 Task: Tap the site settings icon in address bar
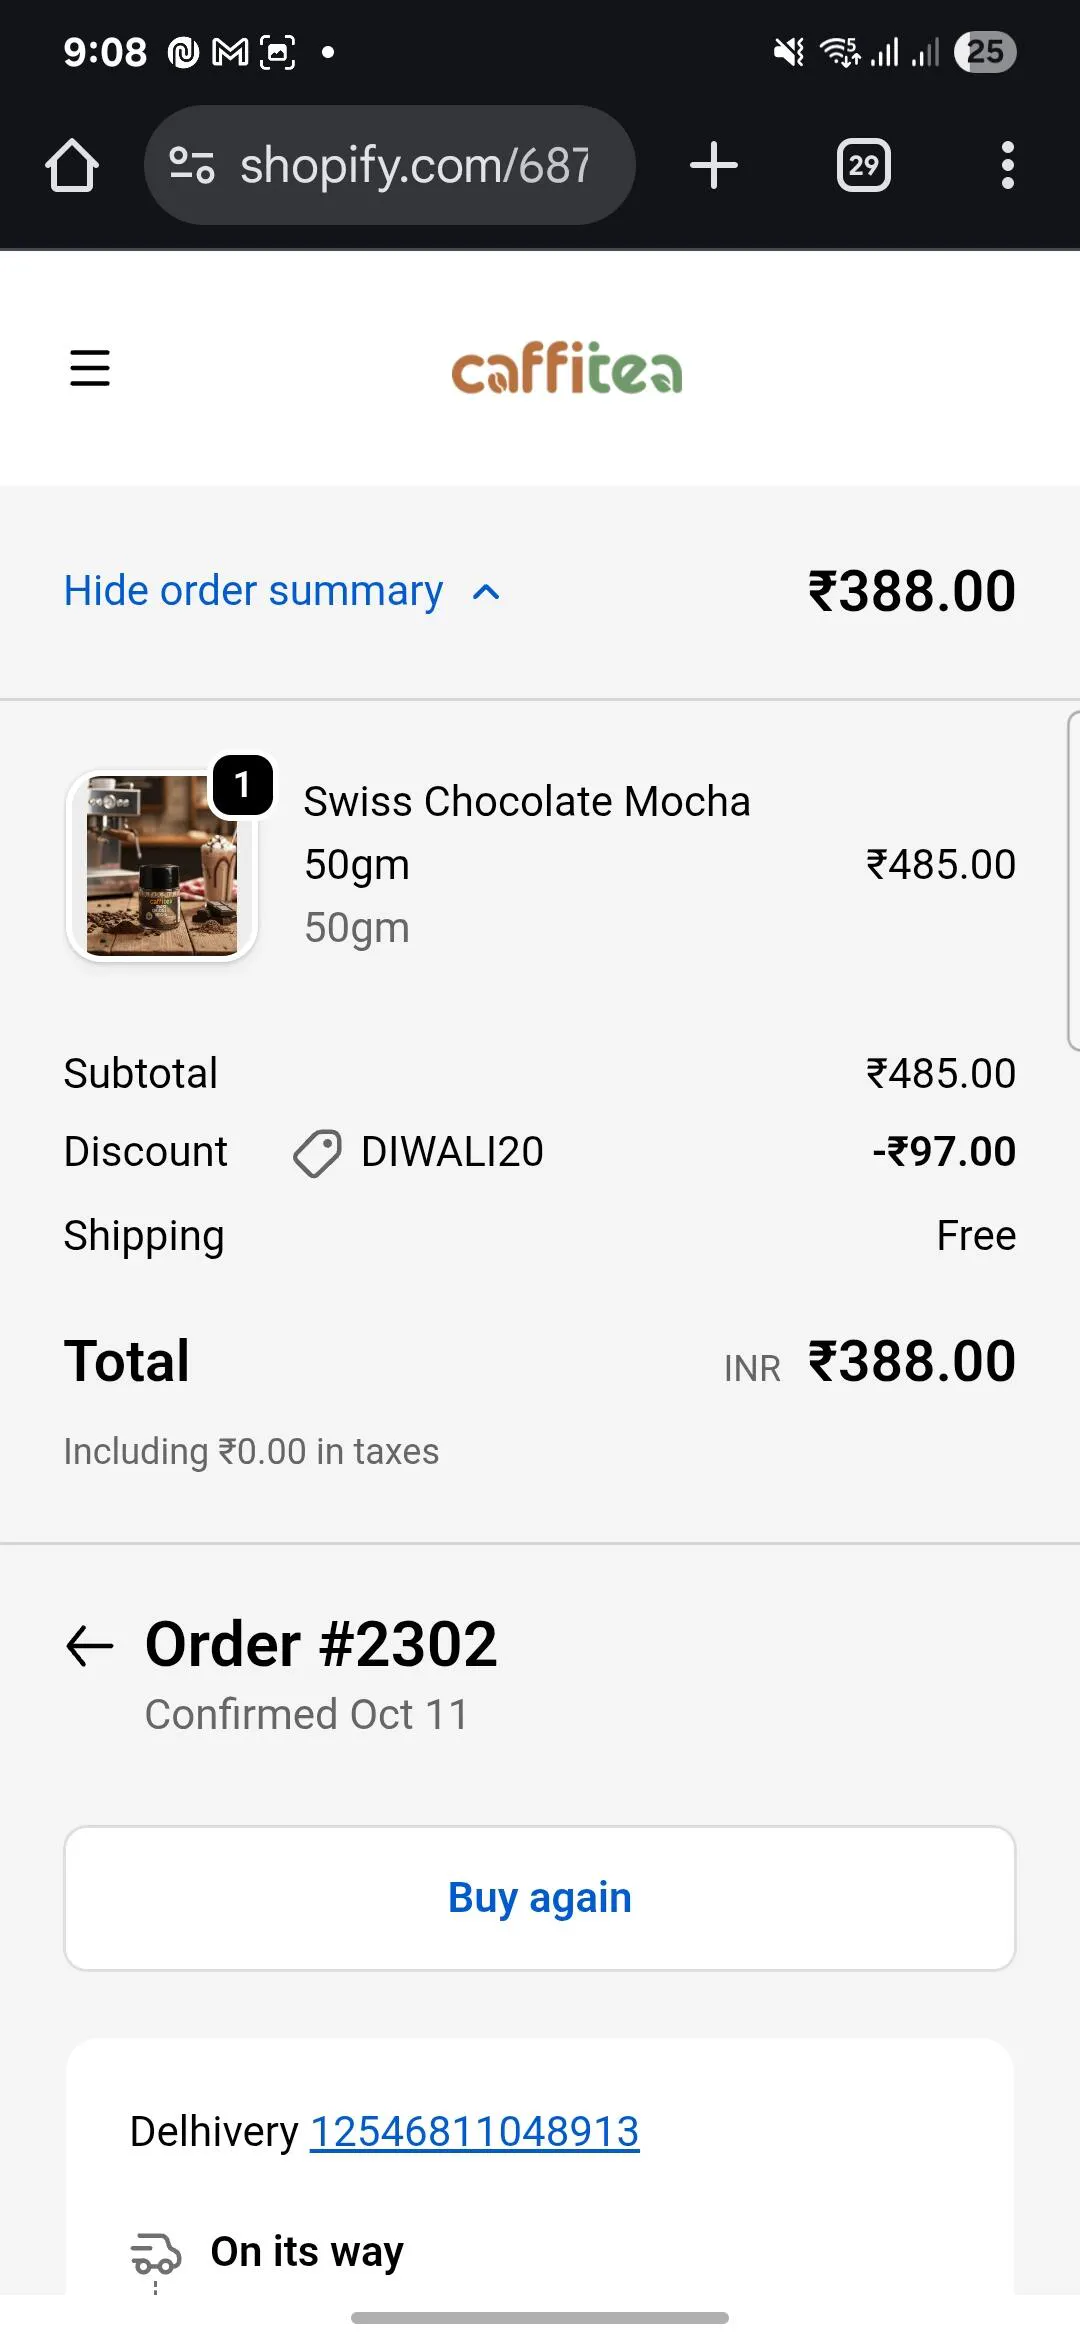191,165
